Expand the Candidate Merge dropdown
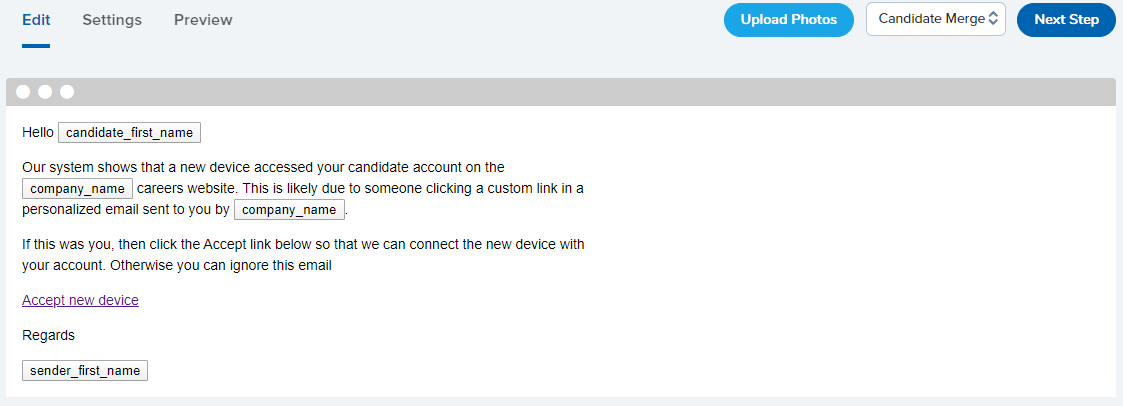1123x406 pixels. (935, 19)
